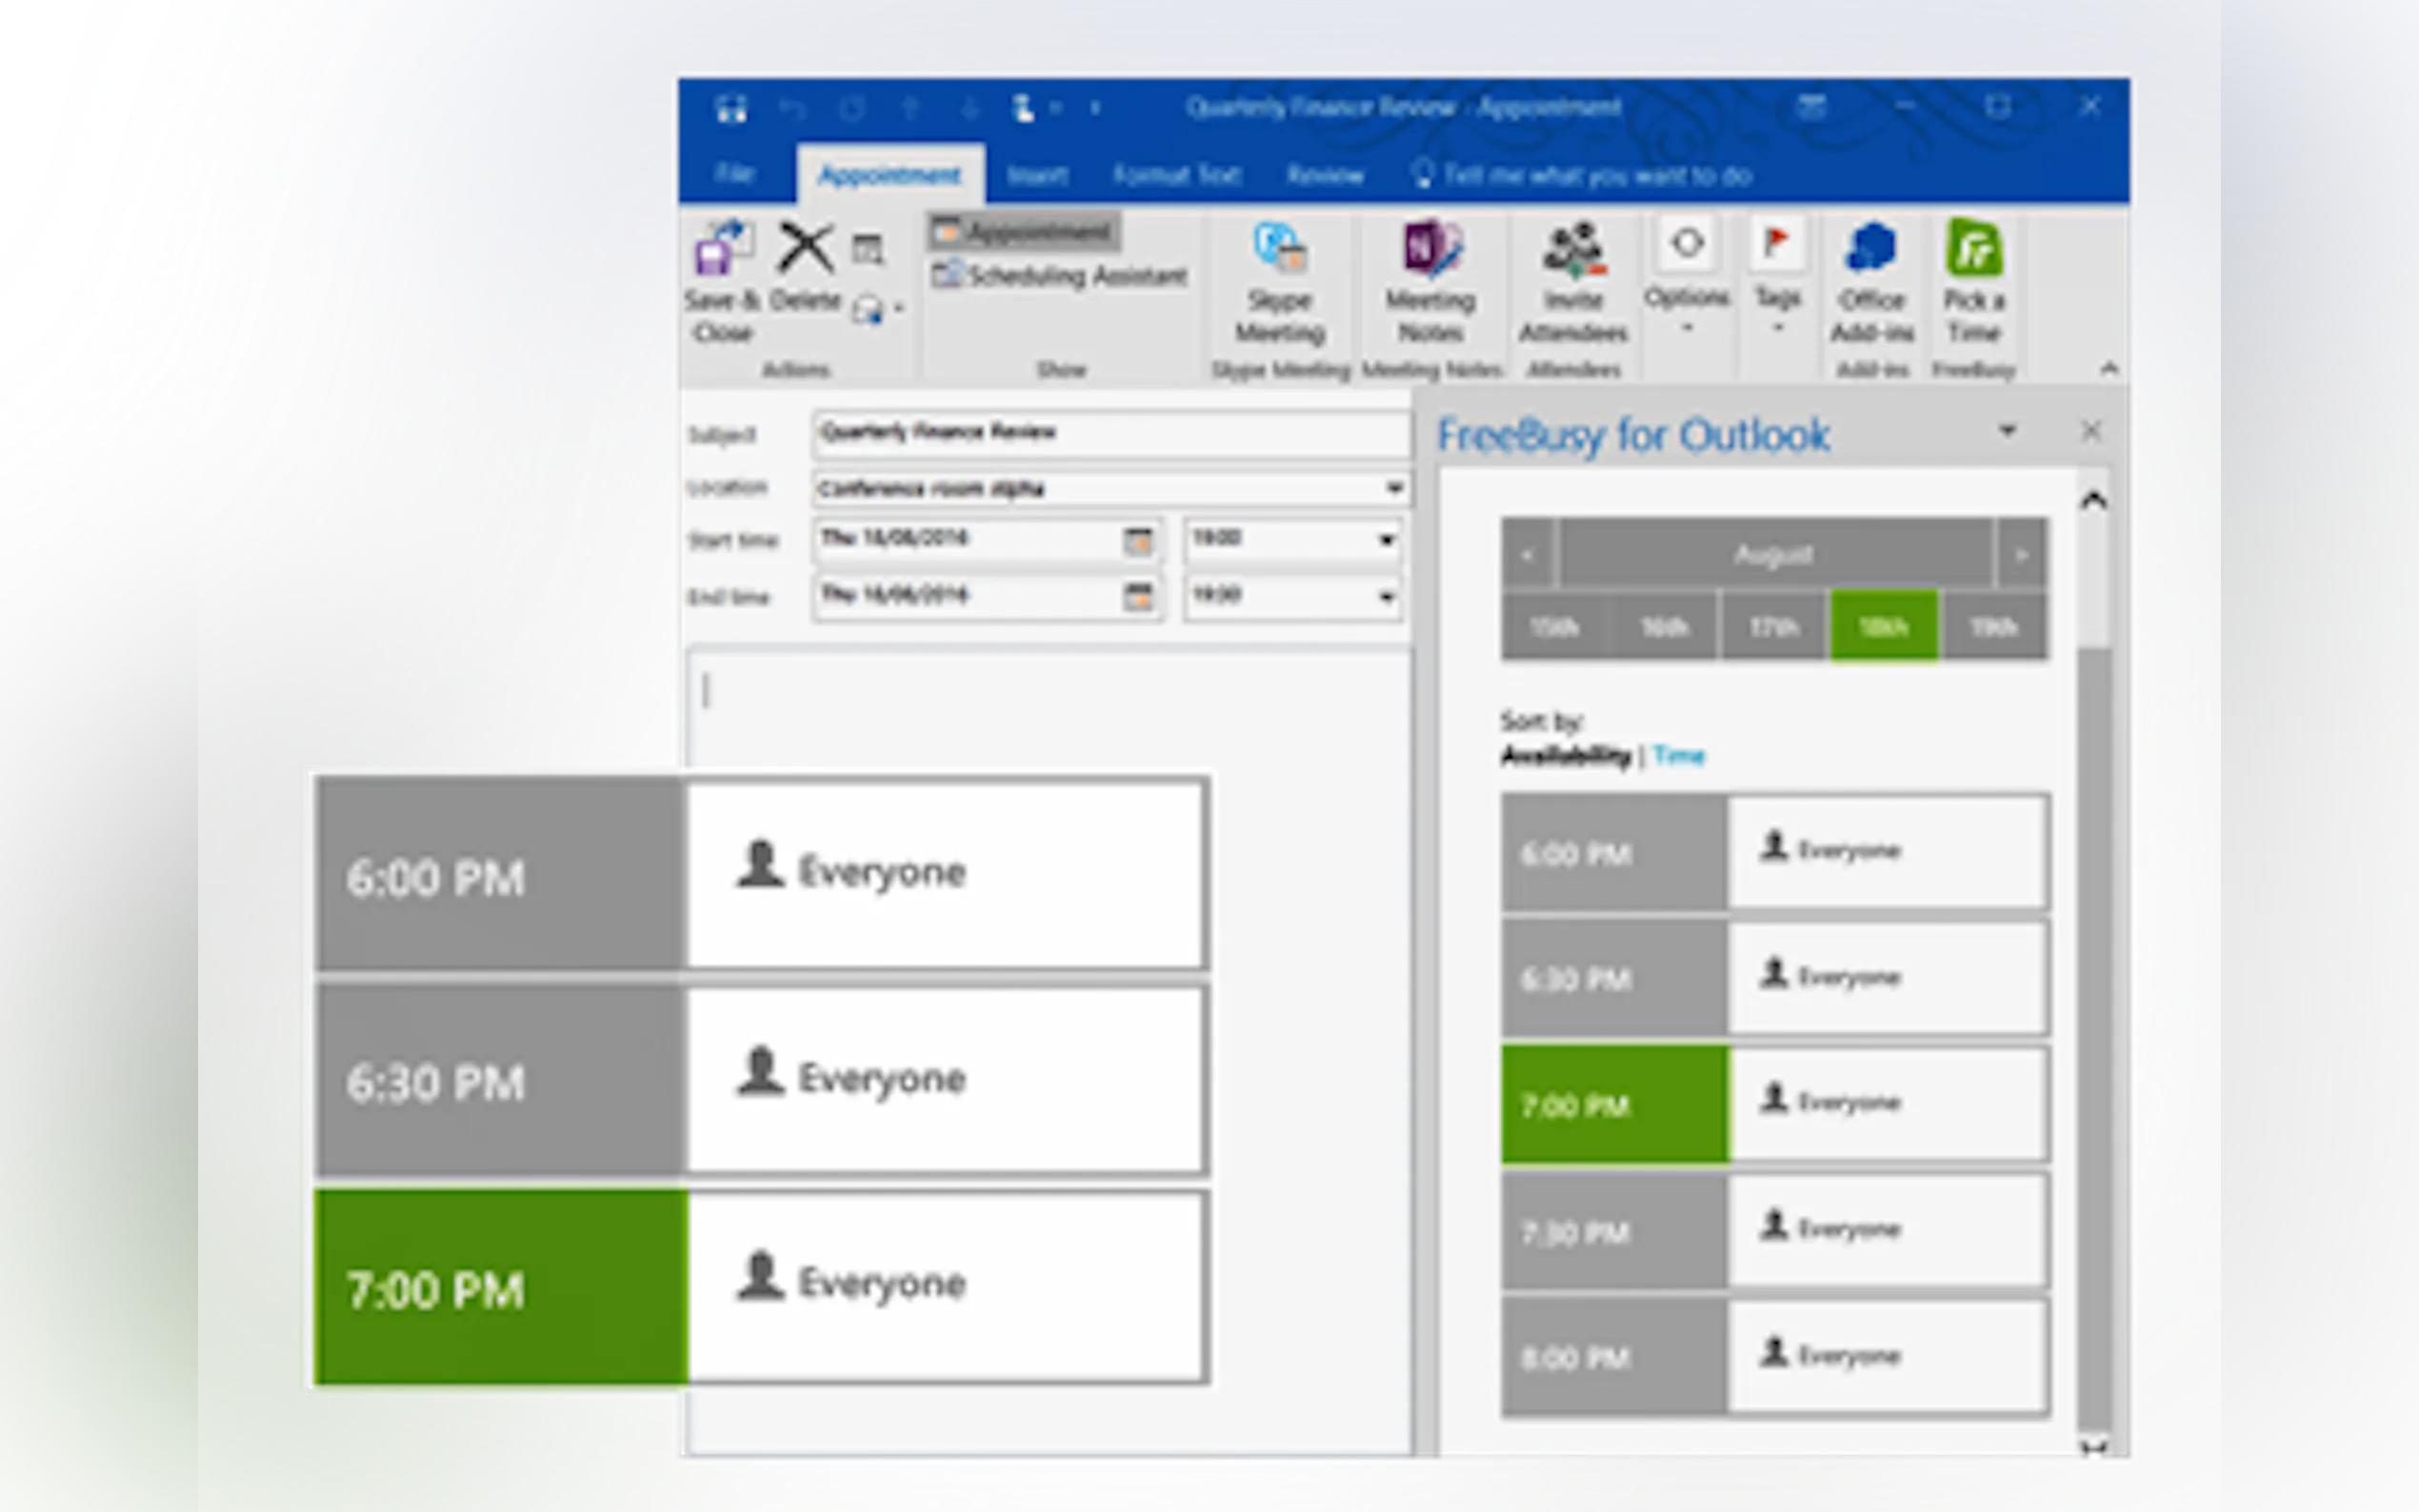Open the Location dropdown list
Screen dimensions: 2419x1512
click(1394, 488)
